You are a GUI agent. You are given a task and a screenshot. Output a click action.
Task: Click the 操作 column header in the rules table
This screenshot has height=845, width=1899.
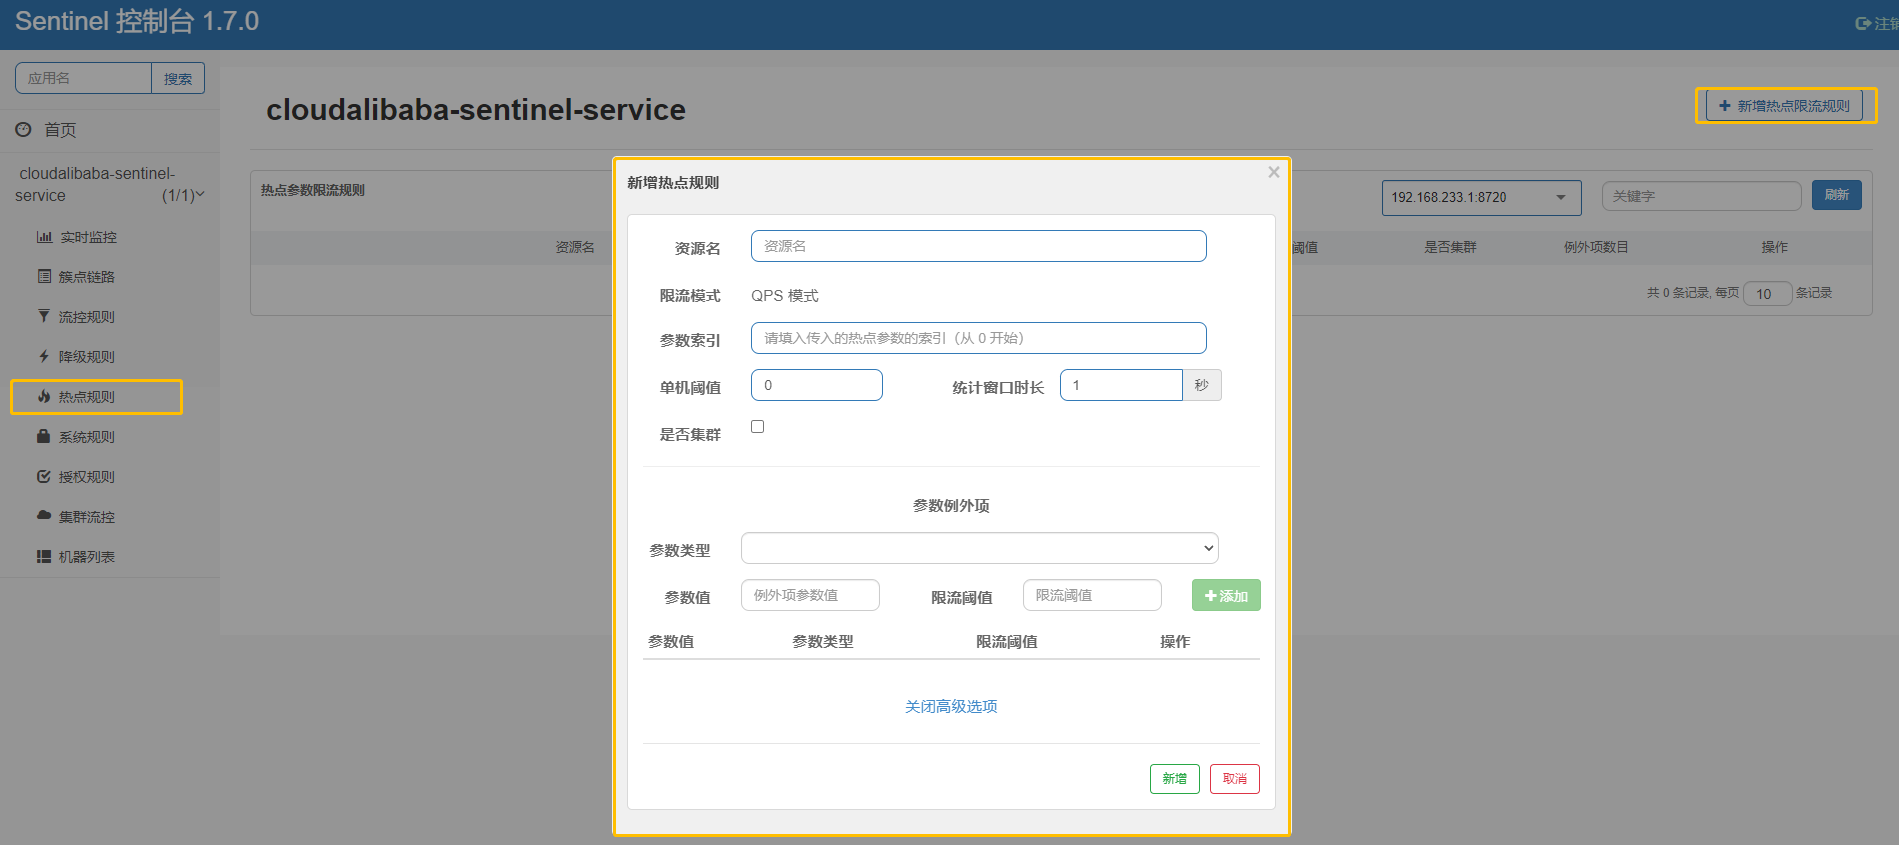point(1774,247)
